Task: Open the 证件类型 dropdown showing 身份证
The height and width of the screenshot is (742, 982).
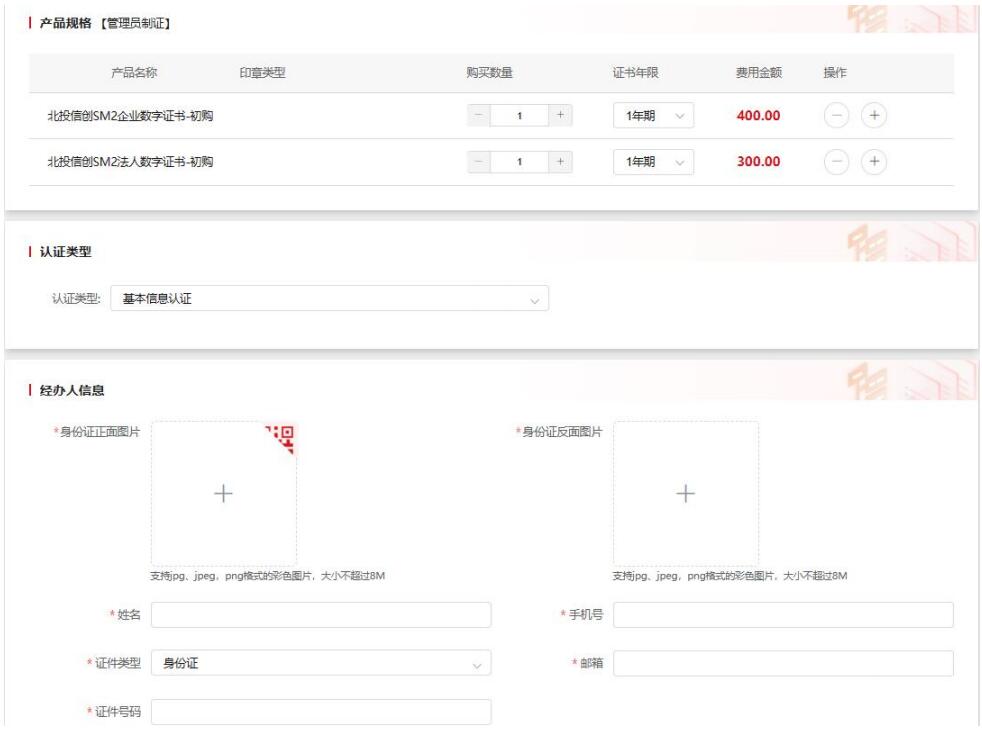Action: click(321, 664)
